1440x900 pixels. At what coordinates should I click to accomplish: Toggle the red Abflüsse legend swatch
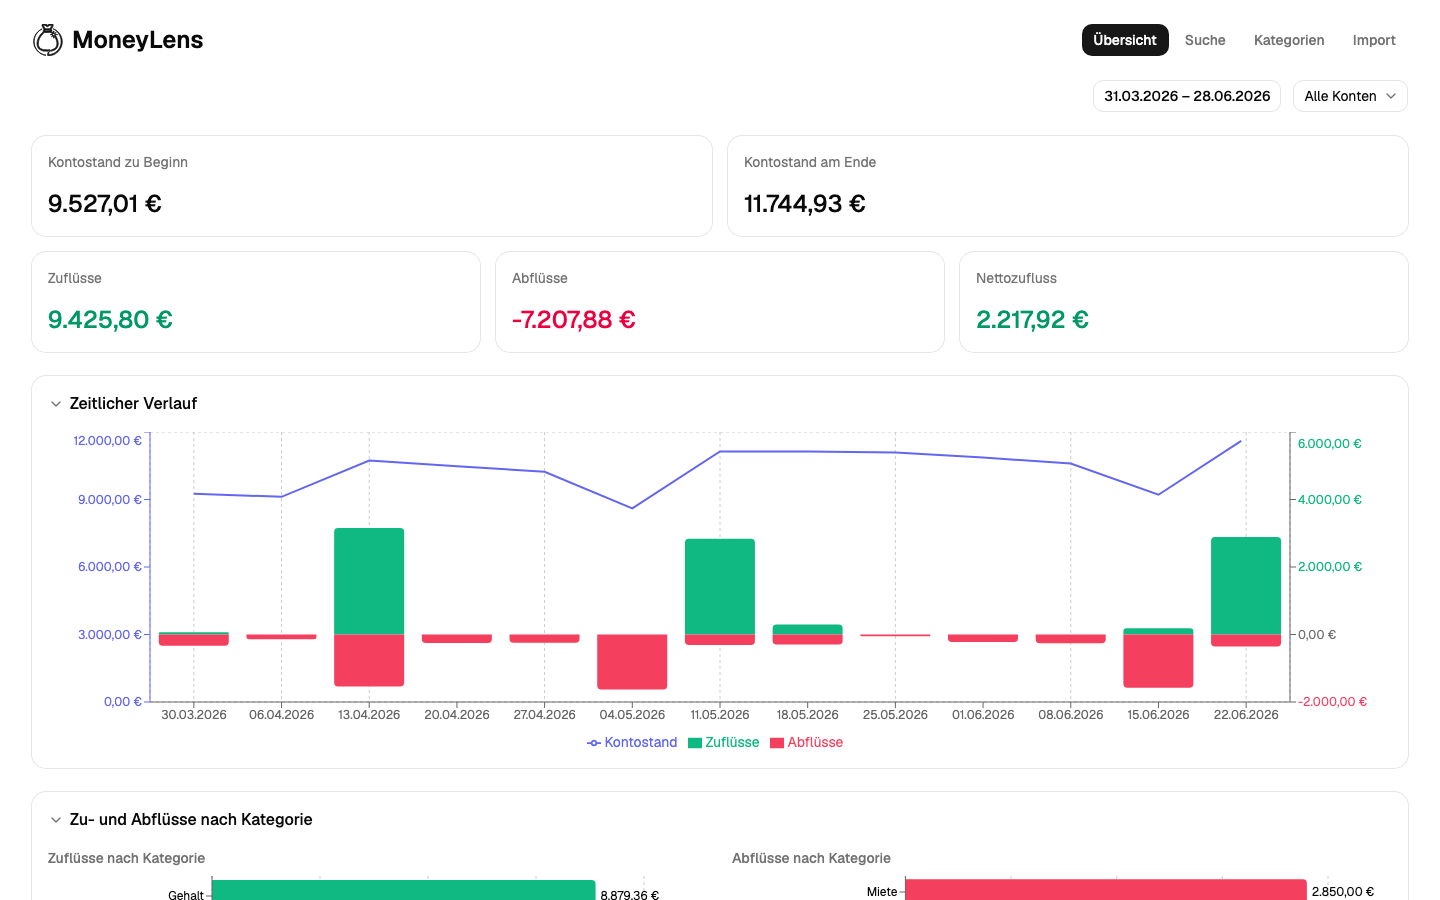(x=777, y=743)
